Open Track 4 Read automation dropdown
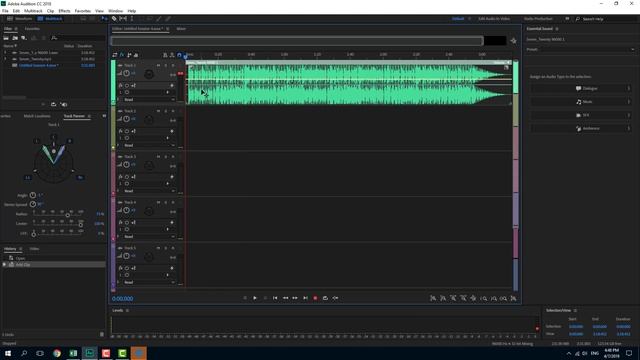This screenshot has height=360, width=640. (x=149, y=237)
